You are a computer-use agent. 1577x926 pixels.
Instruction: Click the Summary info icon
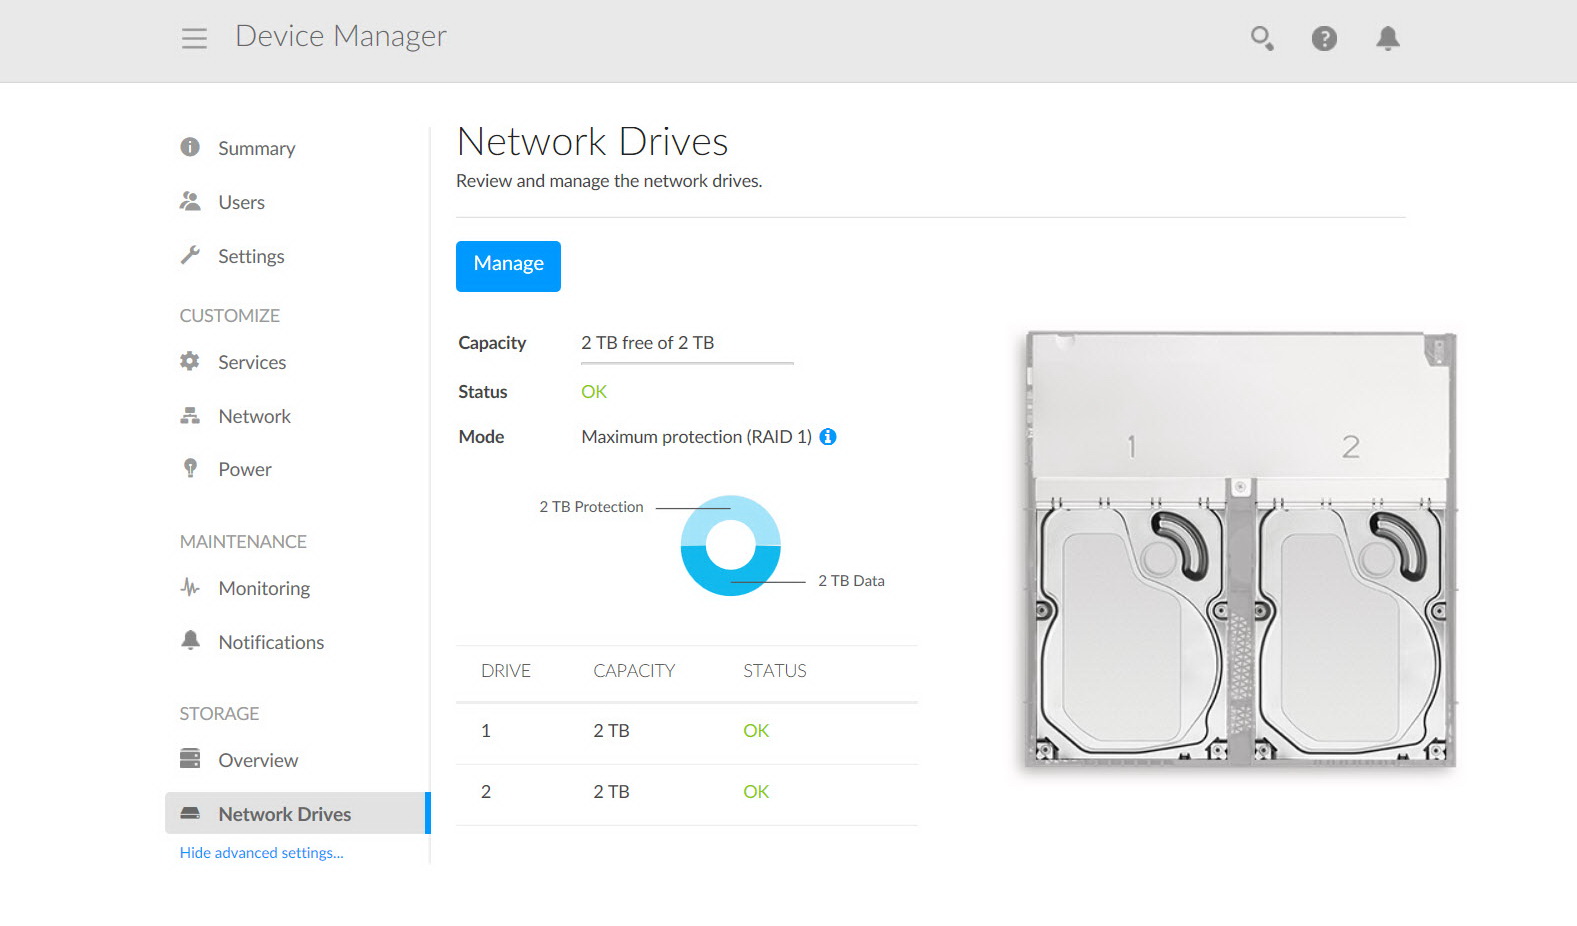tap(190, 147)
